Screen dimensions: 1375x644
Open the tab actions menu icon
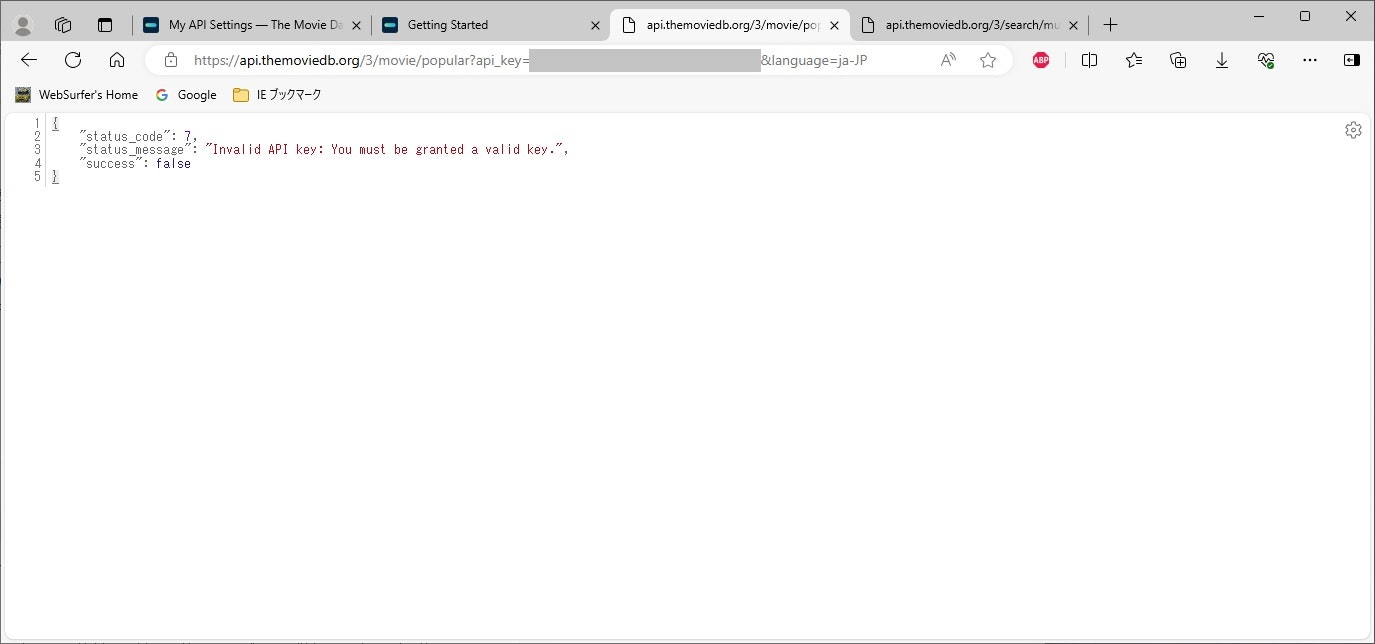[105, 25]
